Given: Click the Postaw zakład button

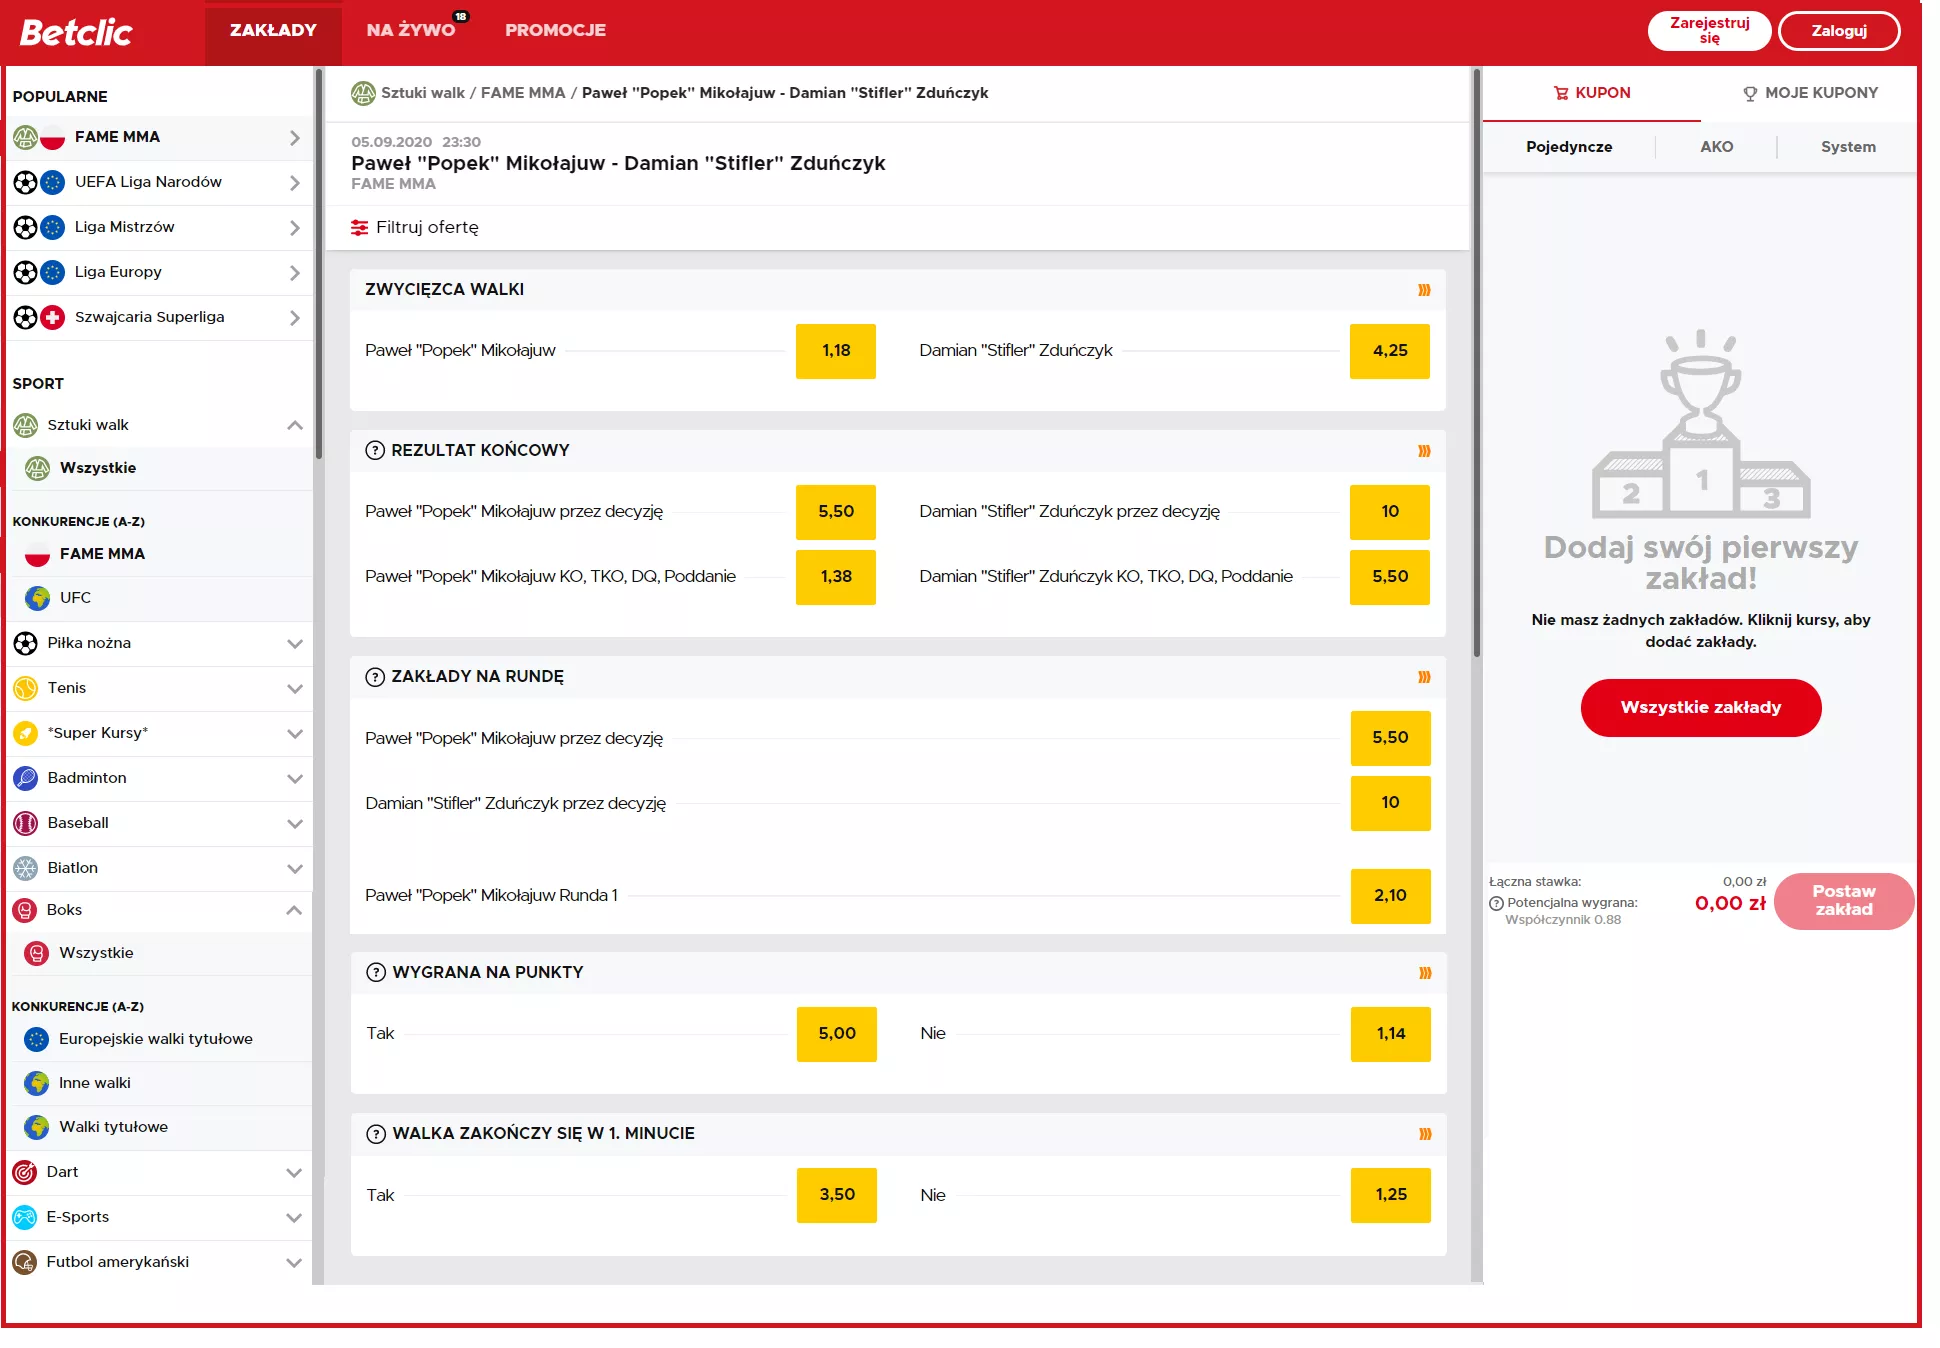Looking at the screenshot, I should click(1844, 901).
